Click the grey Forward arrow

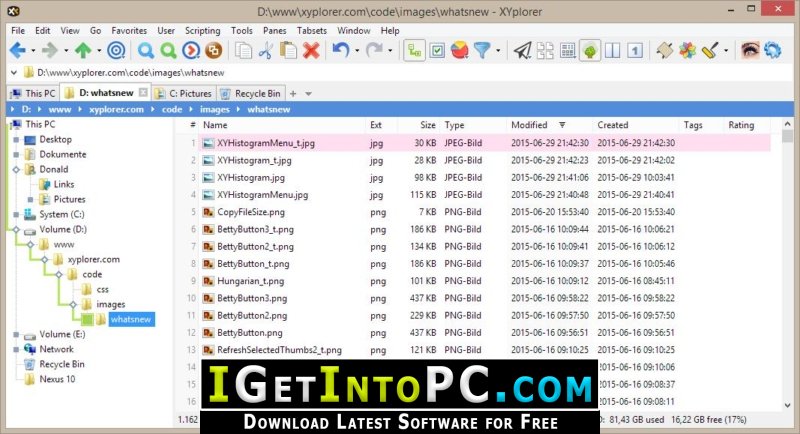[x=50, y=50]
